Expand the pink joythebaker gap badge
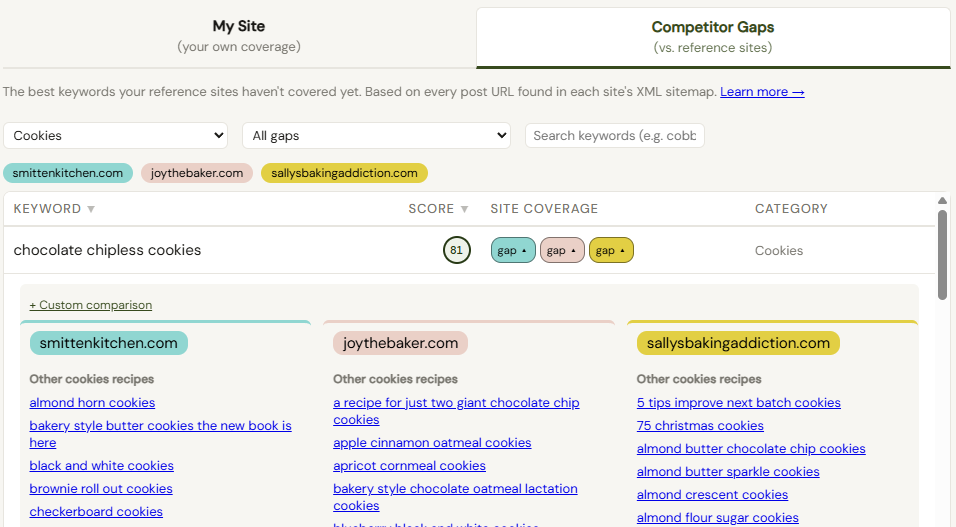Screen dimensions: 956x527 click(x=562, y=250)
